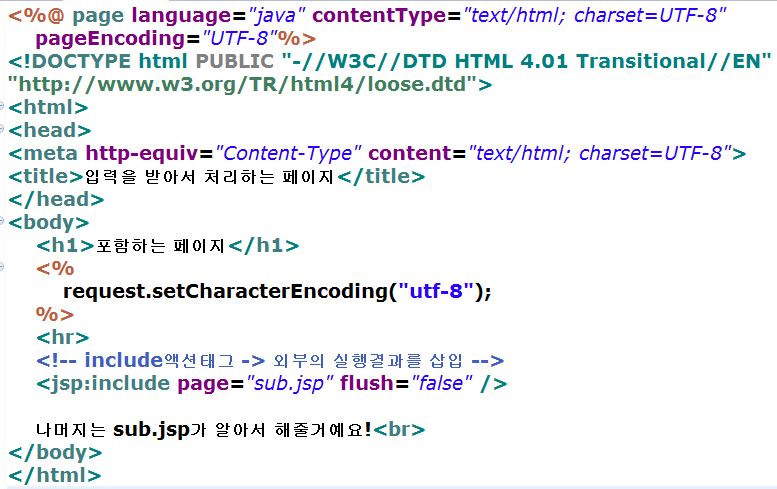Place the cursor on the opening <head> tag
Viewport: 777px width, 489px height.
click(50, 130)
